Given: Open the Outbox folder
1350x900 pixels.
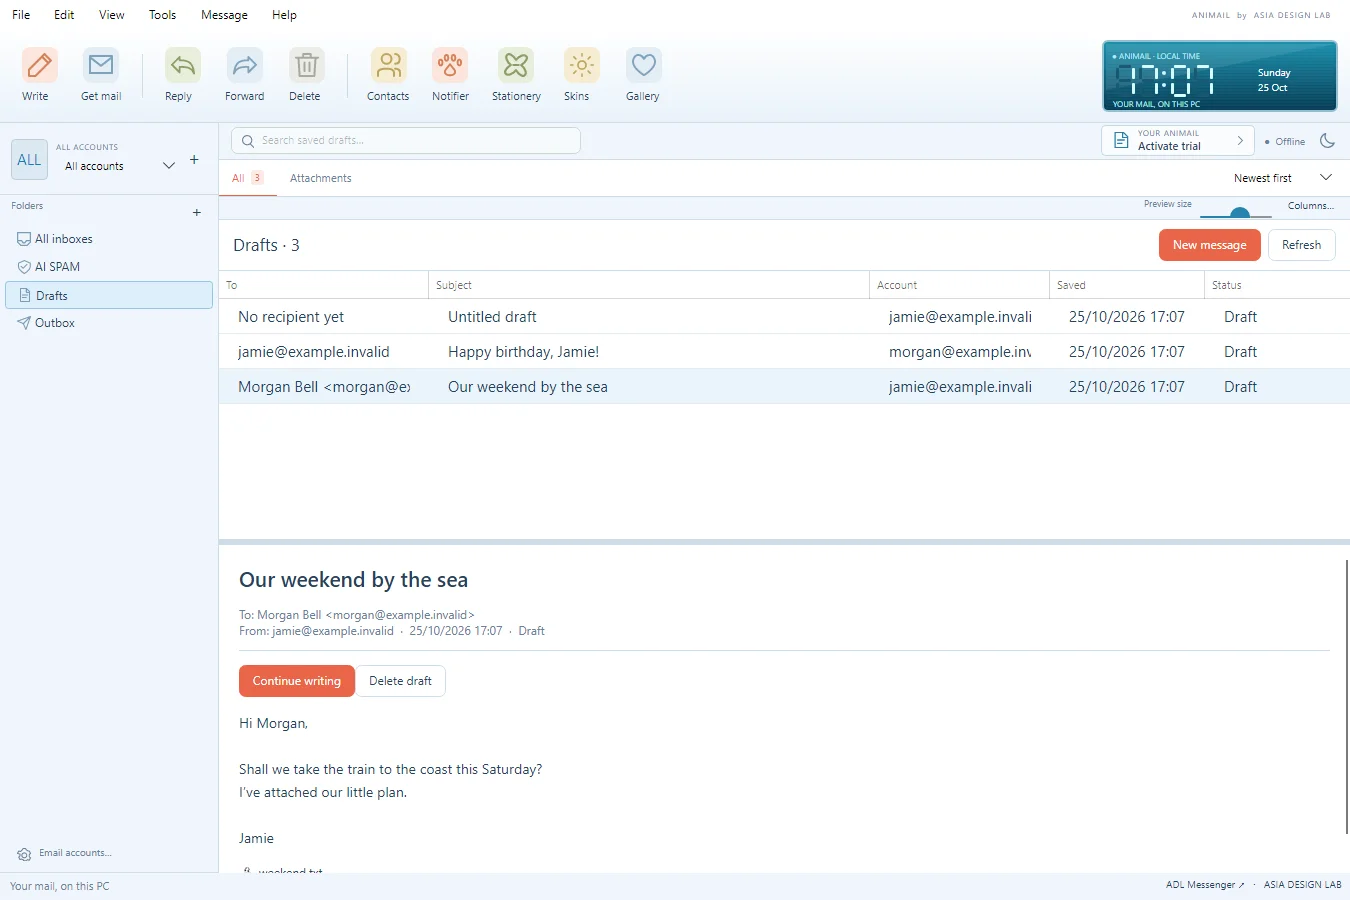Looking at the screenshot, I should (109, 323).
